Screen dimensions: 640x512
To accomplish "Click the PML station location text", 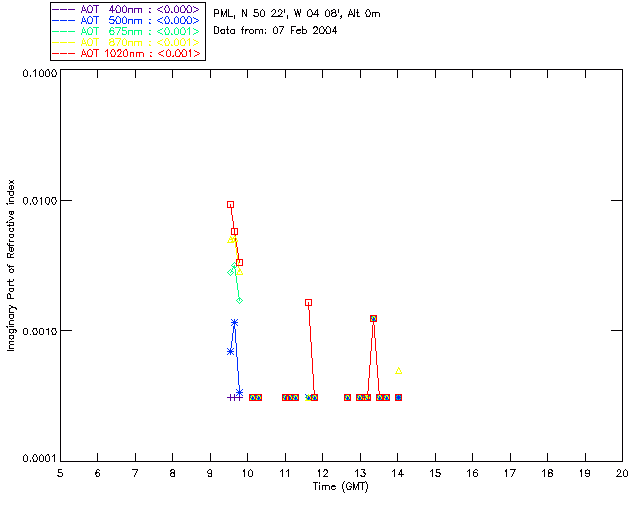I will [x=297, y=14].
